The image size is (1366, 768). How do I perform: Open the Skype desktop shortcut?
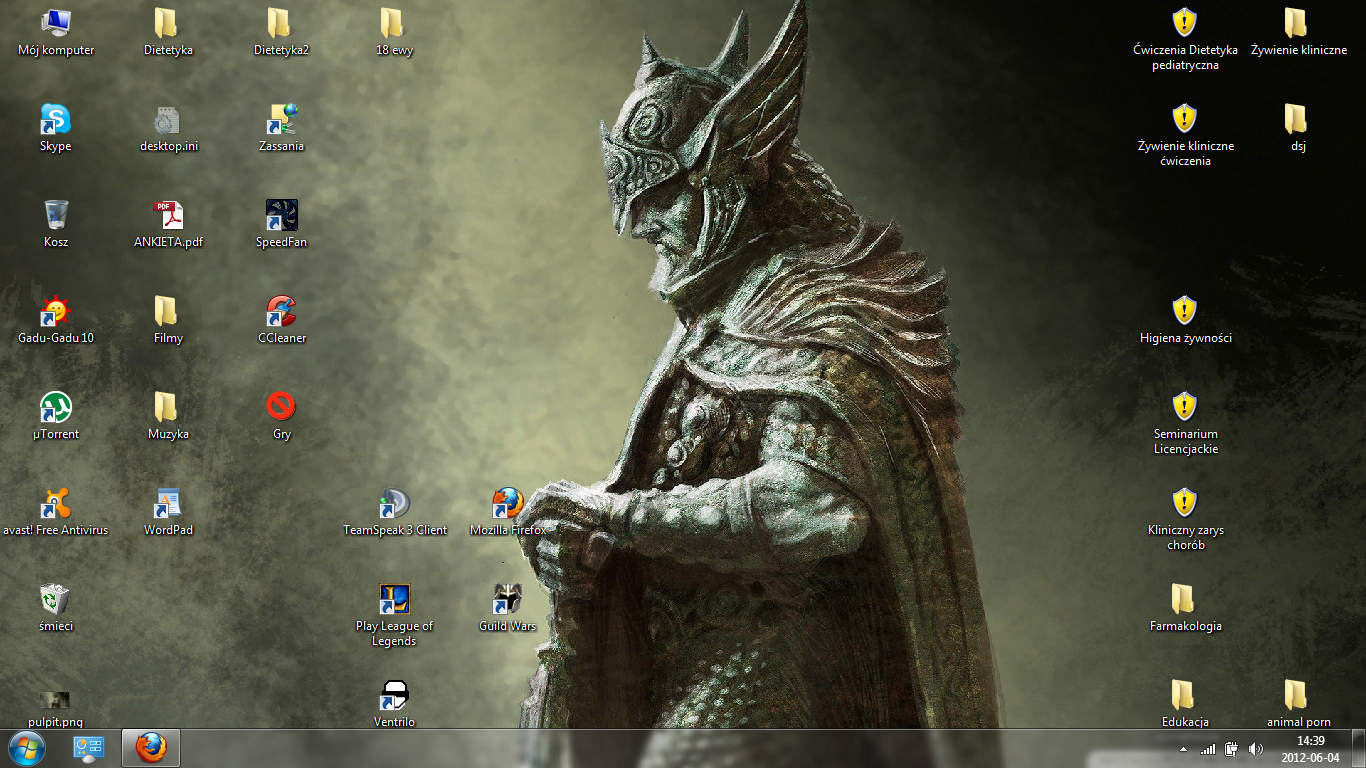click(56, 121)
